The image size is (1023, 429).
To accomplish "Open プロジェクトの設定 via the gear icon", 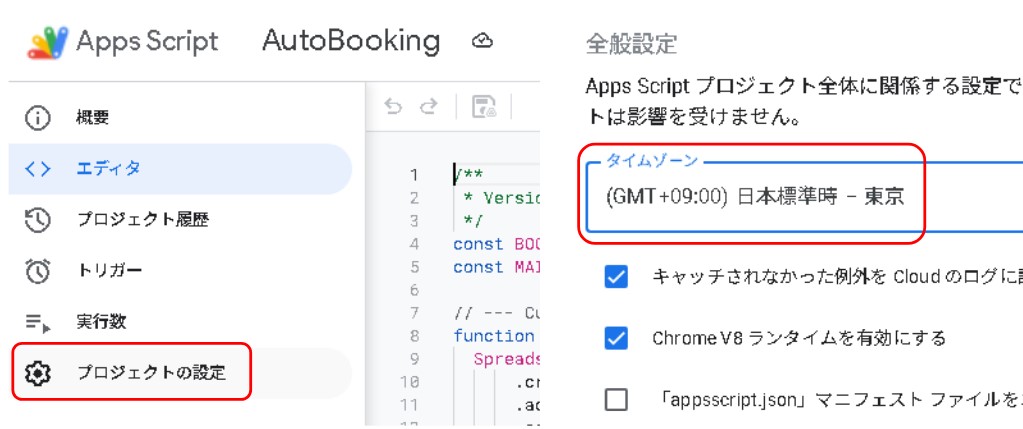I will pyautogui.click(x=37, y=373).
